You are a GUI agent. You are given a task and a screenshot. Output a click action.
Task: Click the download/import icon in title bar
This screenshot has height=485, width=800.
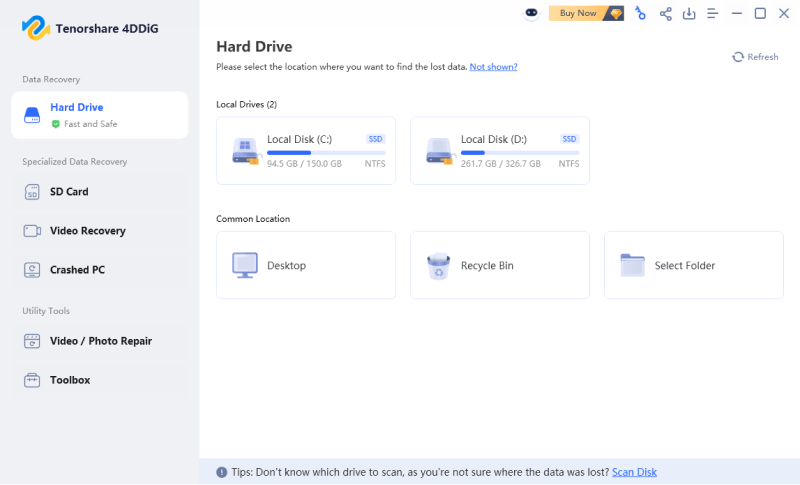[689, 13]
